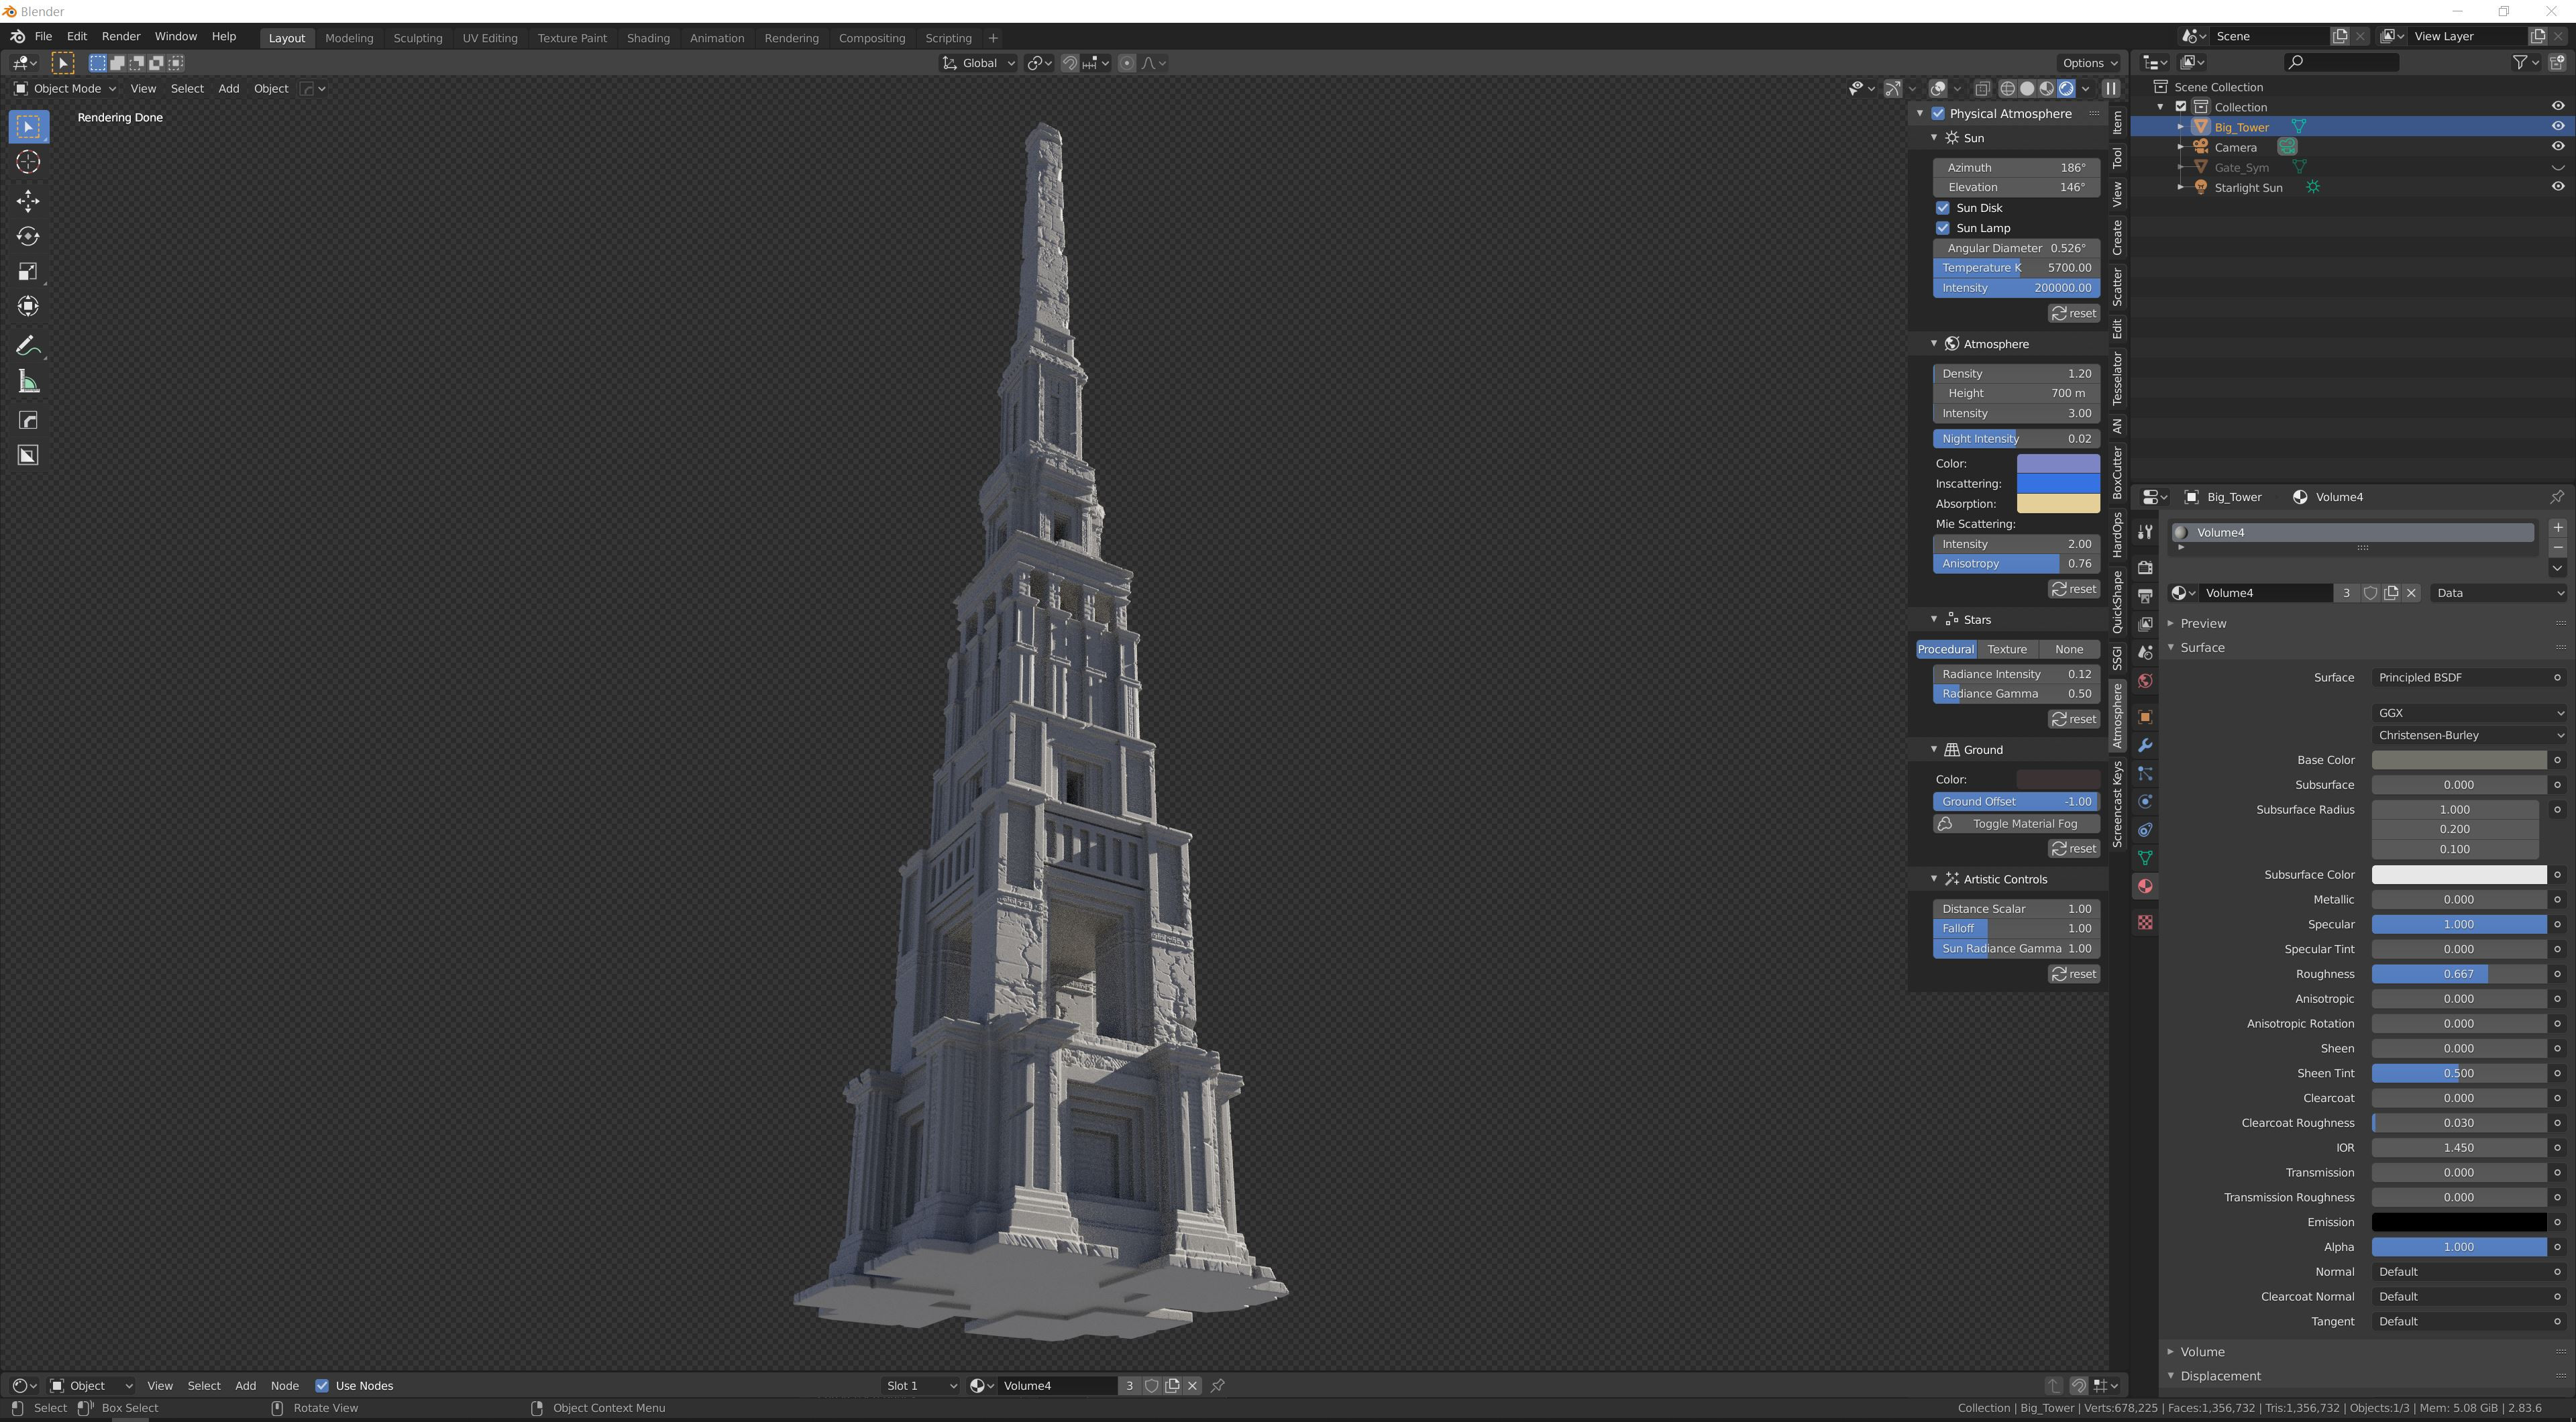The width and height of the screenshot is (2576, 1422).
Task: Open the Object Mode dropdown
Action: (65, 89)
